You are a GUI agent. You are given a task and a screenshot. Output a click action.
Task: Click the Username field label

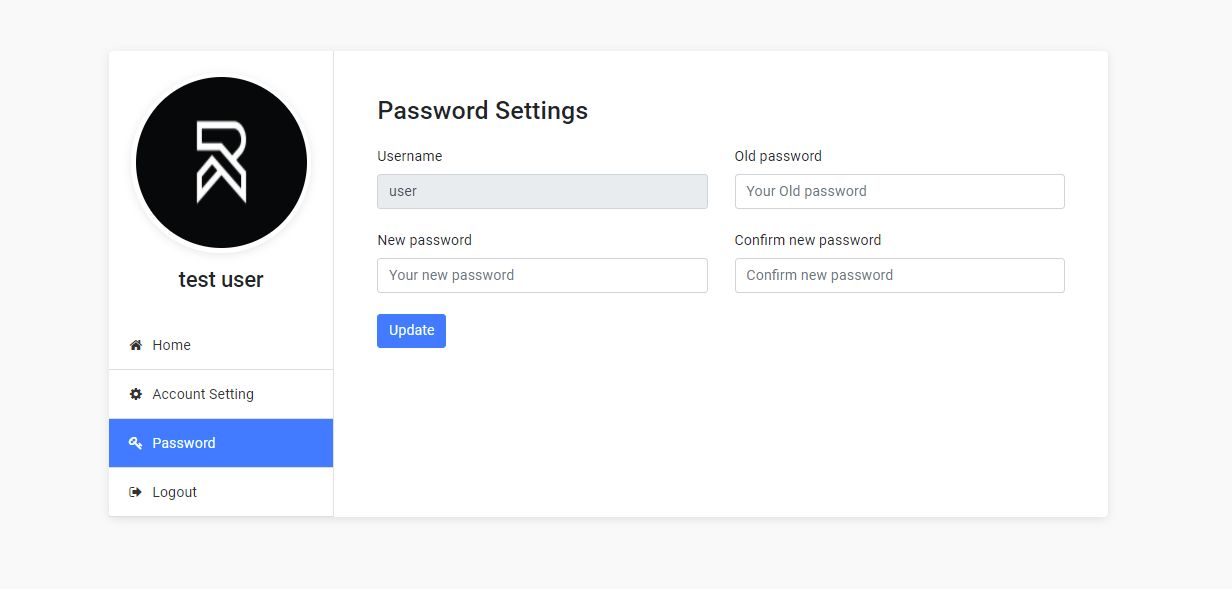pos(410,156)
